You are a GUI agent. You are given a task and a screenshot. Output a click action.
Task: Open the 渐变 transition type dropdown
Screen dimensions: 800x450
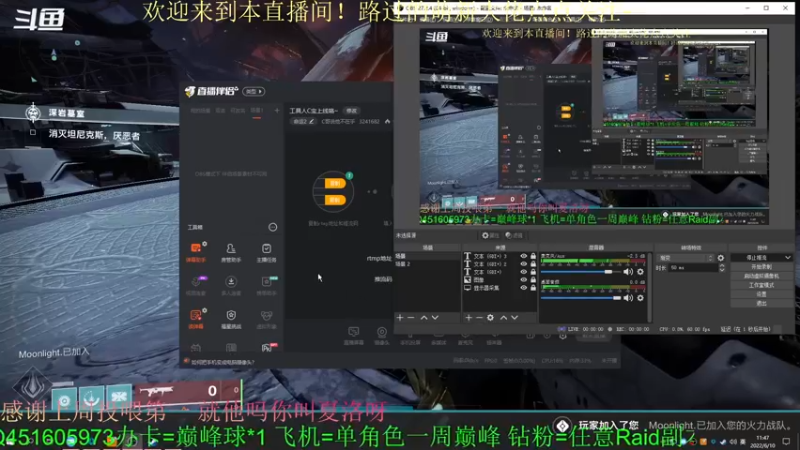coord(685,258)
